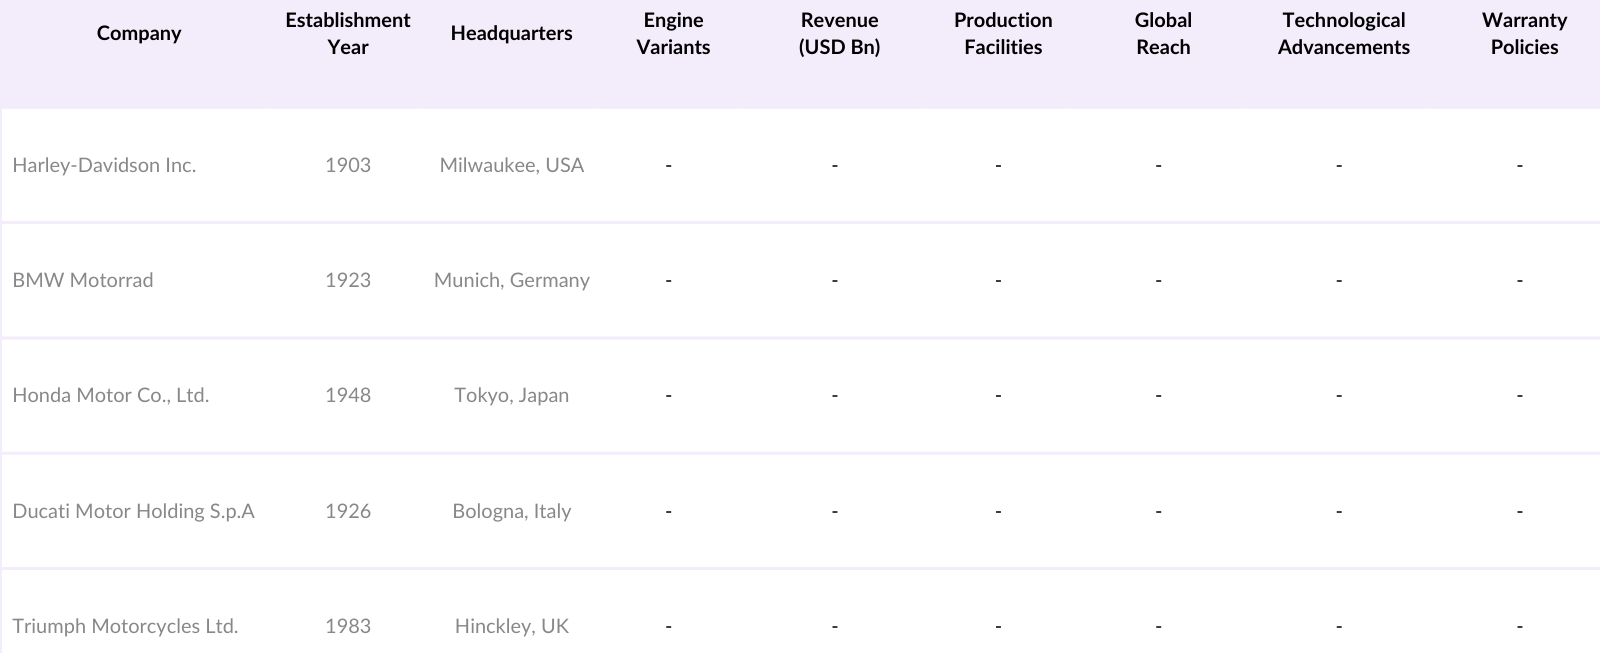Viewport: 1600px width, 653px height.
Task: Click the Honda Motor Co., Ltd. cell
Action: point(111,396)
